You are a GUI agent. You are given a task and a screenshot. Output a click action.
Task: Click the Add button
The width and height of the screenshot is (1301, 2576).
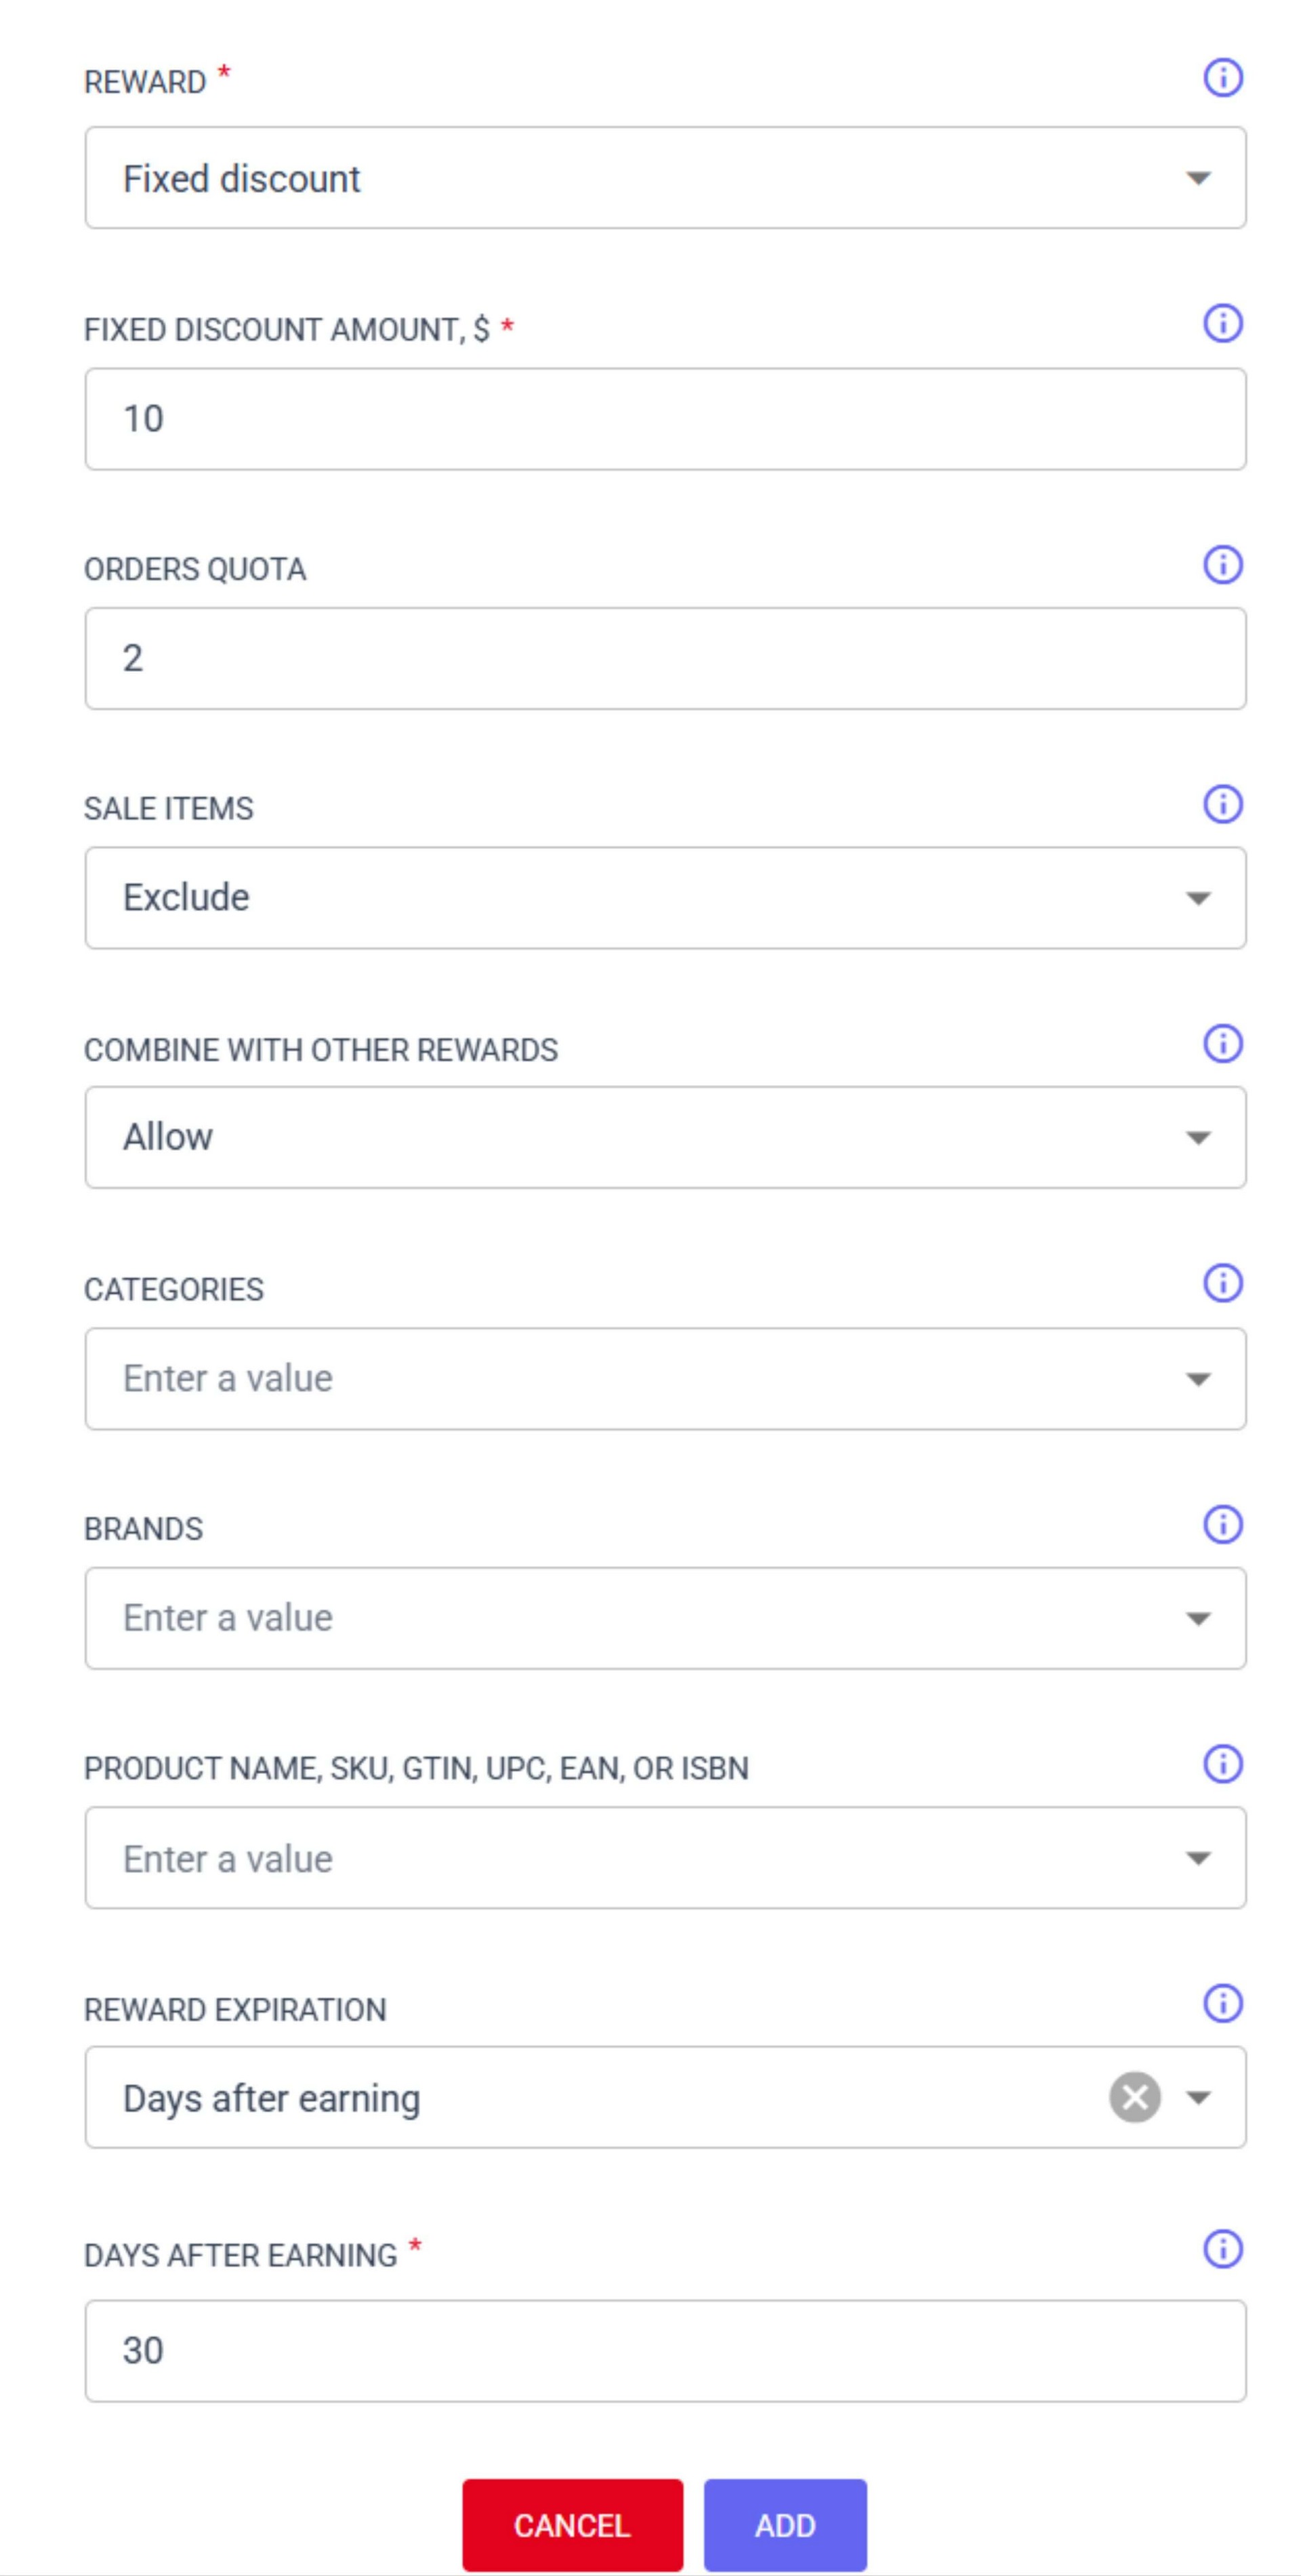click(x=784, y=2525)
